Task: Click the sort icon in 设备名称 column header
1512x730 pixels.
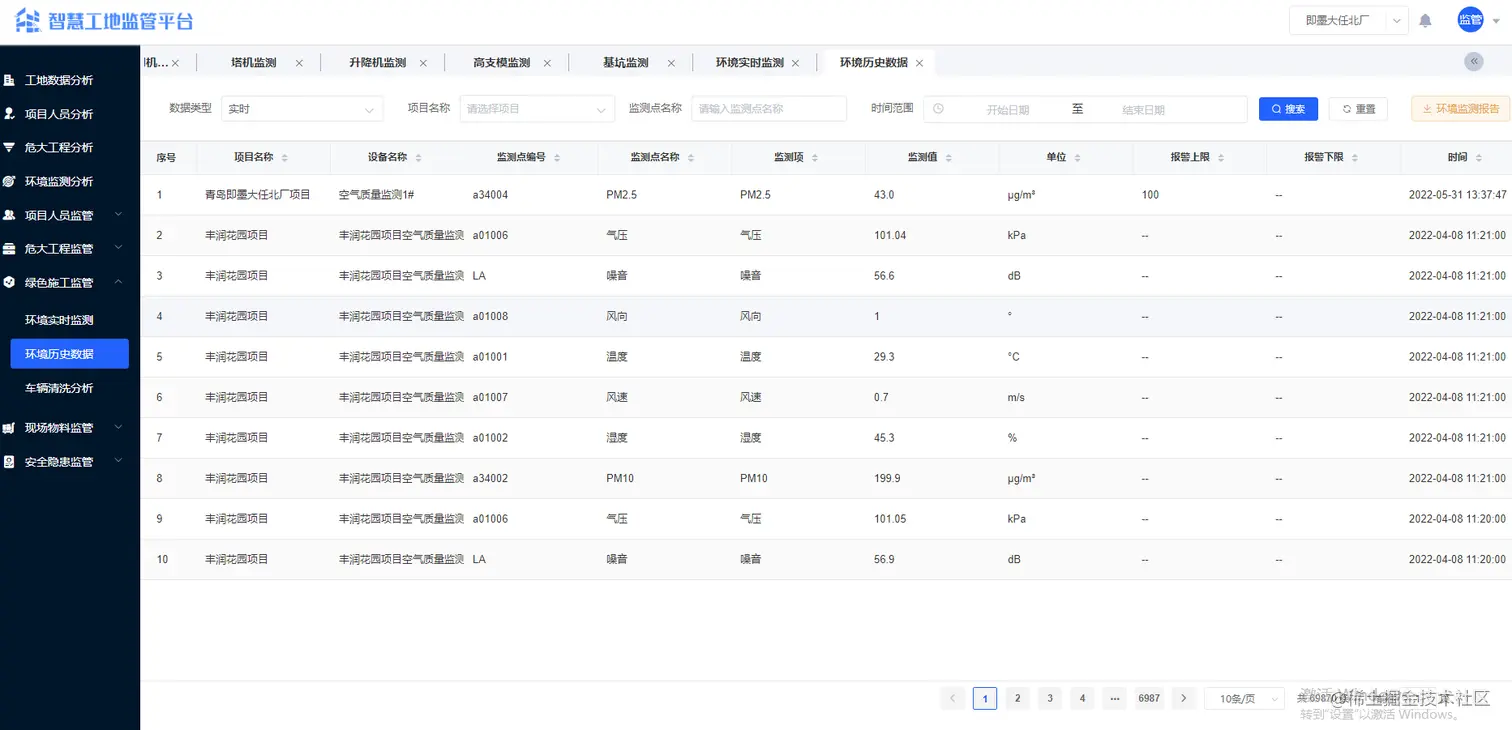Action: 418,158
